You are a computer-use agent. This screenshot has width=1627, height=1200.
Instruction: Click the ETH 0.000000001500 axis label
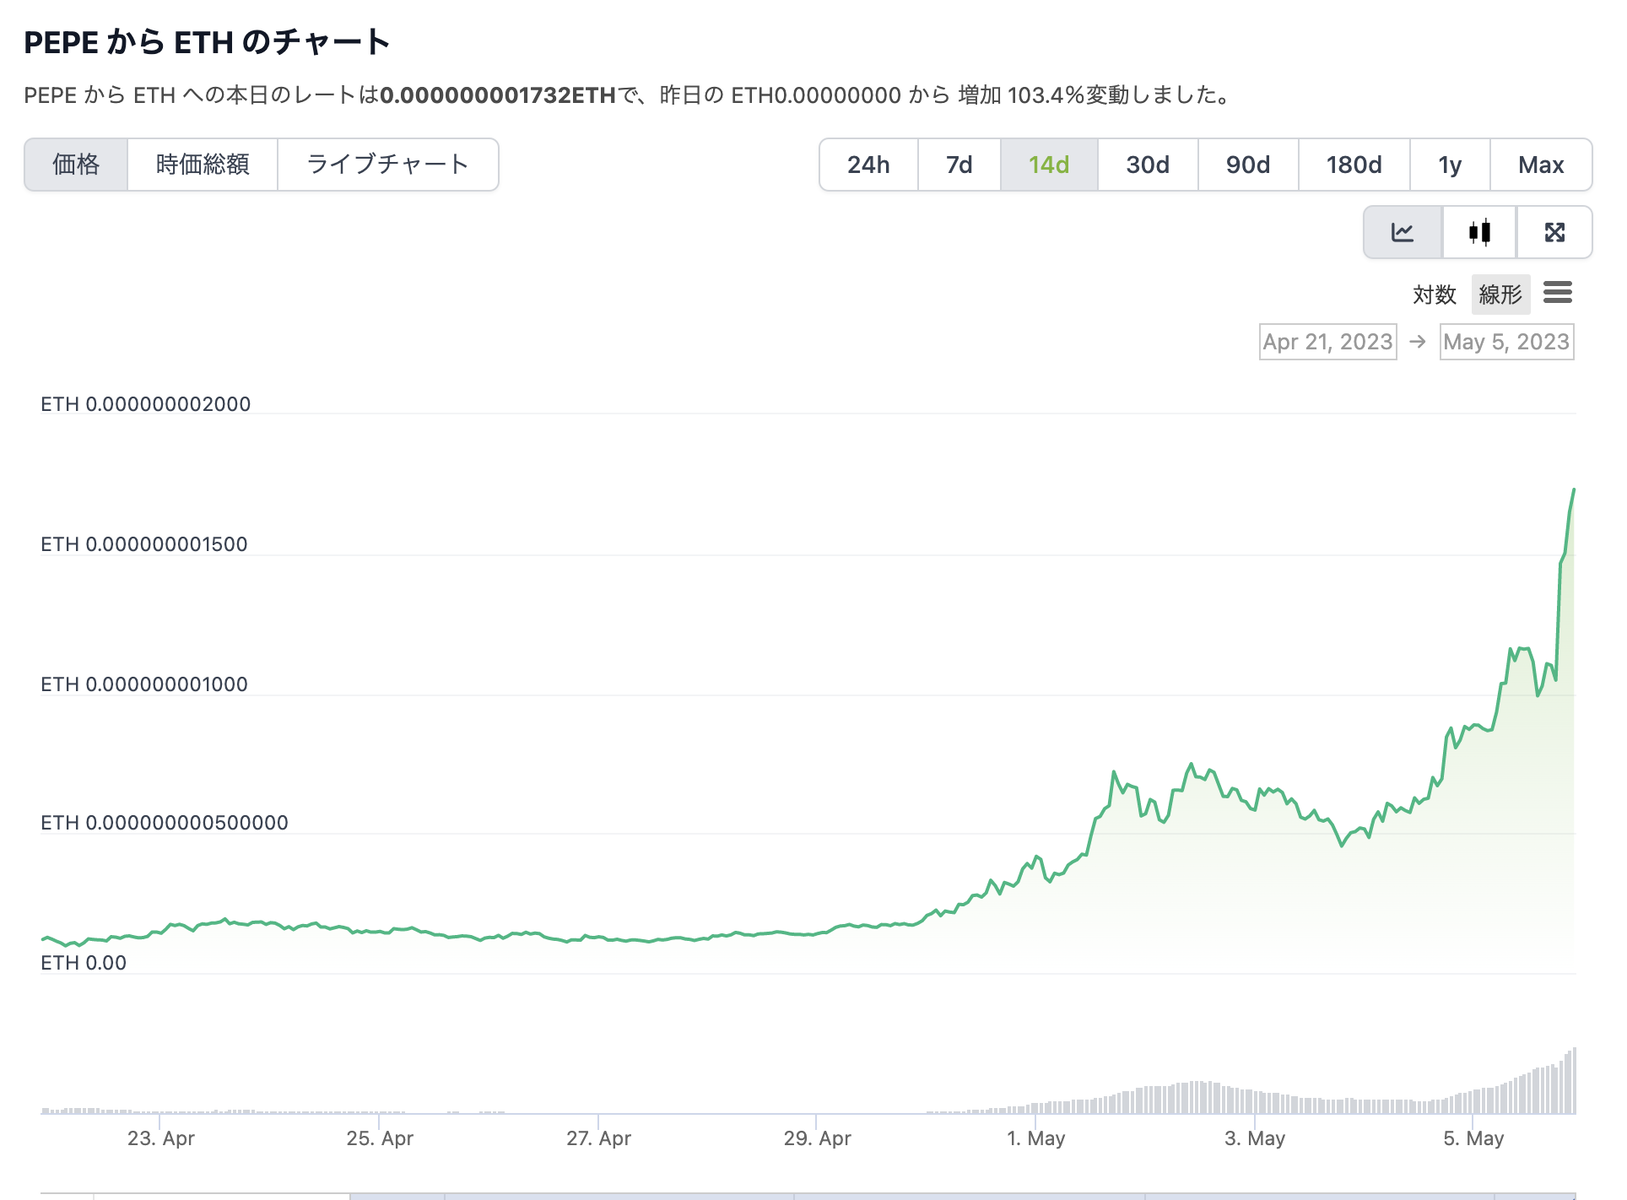pyautogui.click(x=144, y=544)
